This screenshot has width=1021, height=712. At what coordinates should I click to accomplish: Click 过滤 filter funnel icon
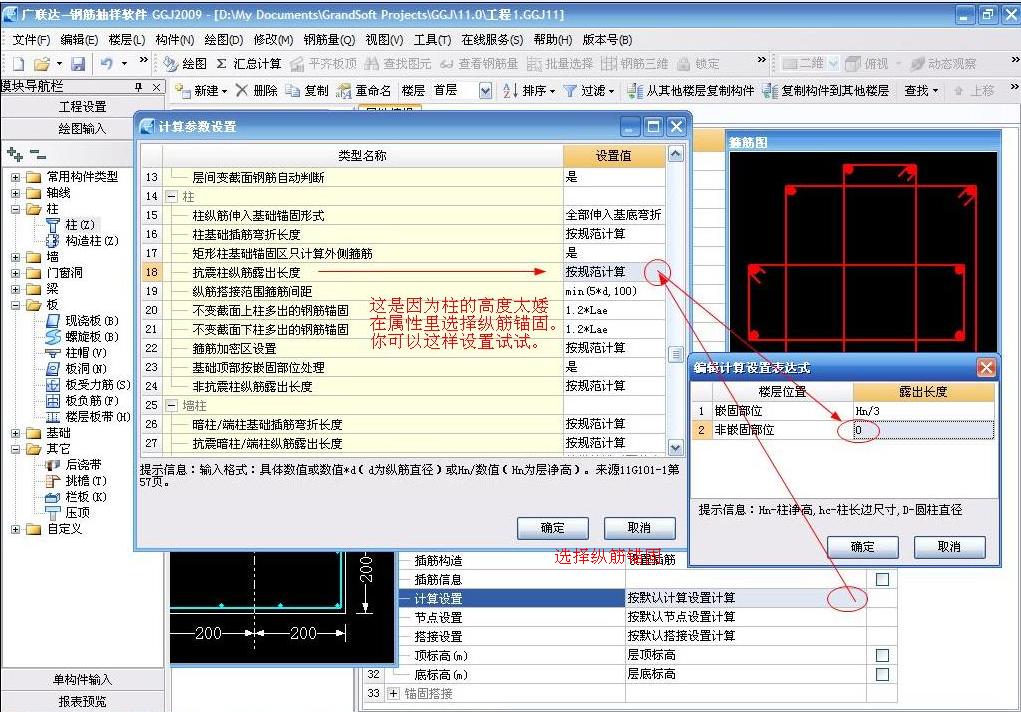(x=588, y=91)
